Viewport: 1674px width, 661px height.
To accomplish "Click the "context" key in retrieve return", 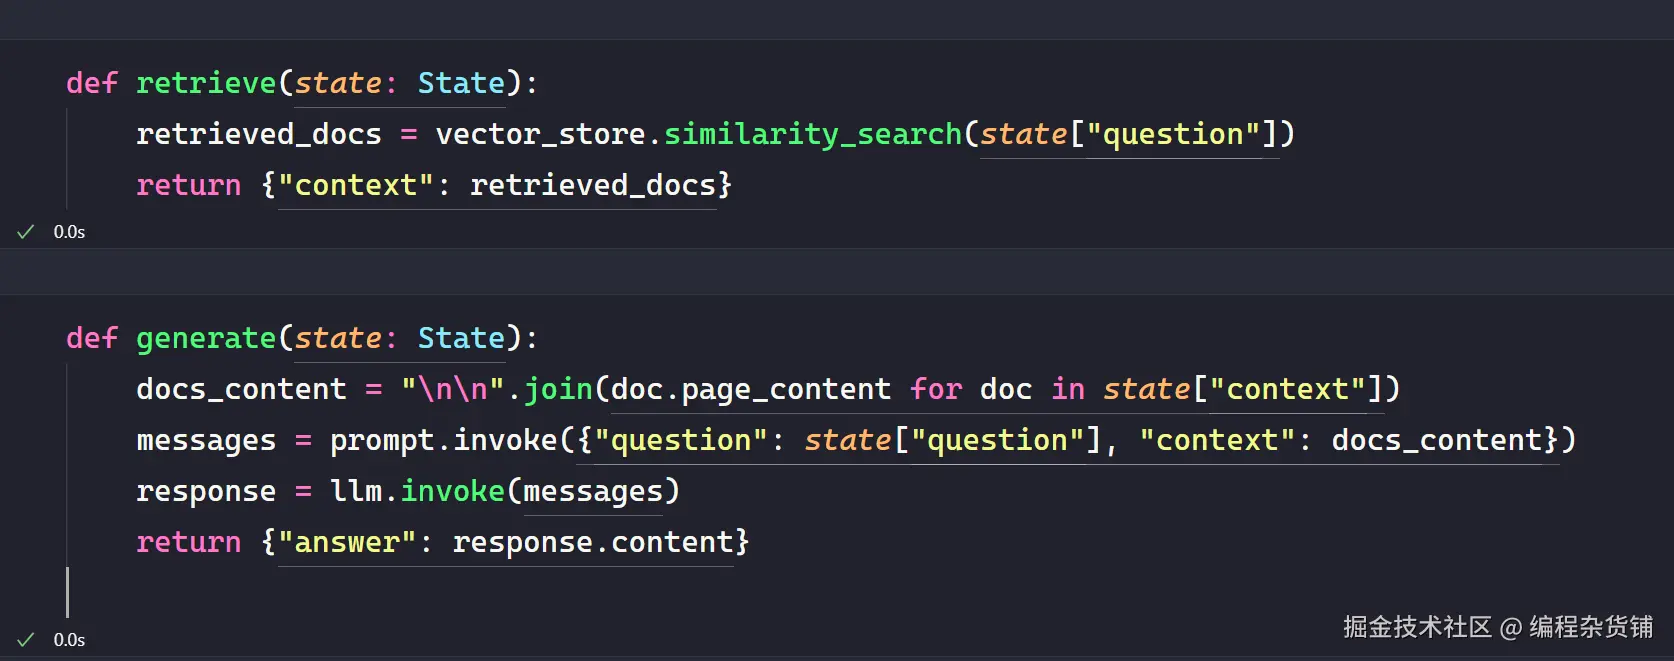I will 356,185.
